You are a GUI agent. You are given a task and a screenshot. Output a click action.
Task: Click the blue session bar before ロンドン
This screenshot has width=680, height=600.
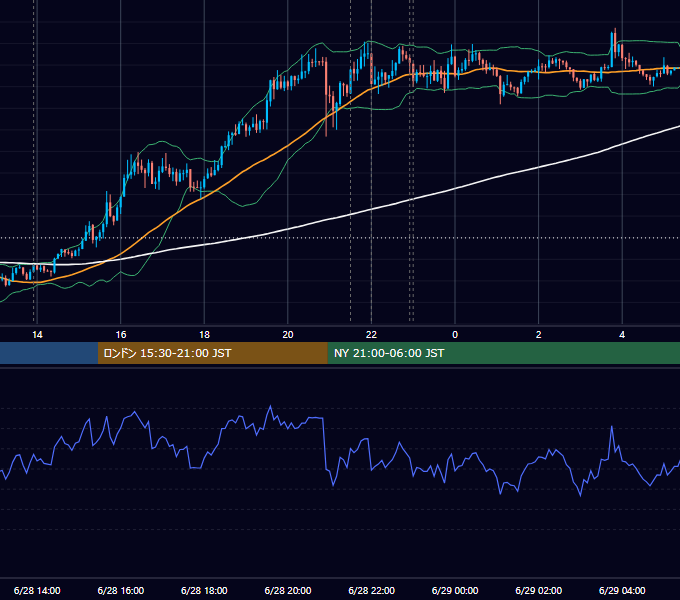tap(49, 353)
